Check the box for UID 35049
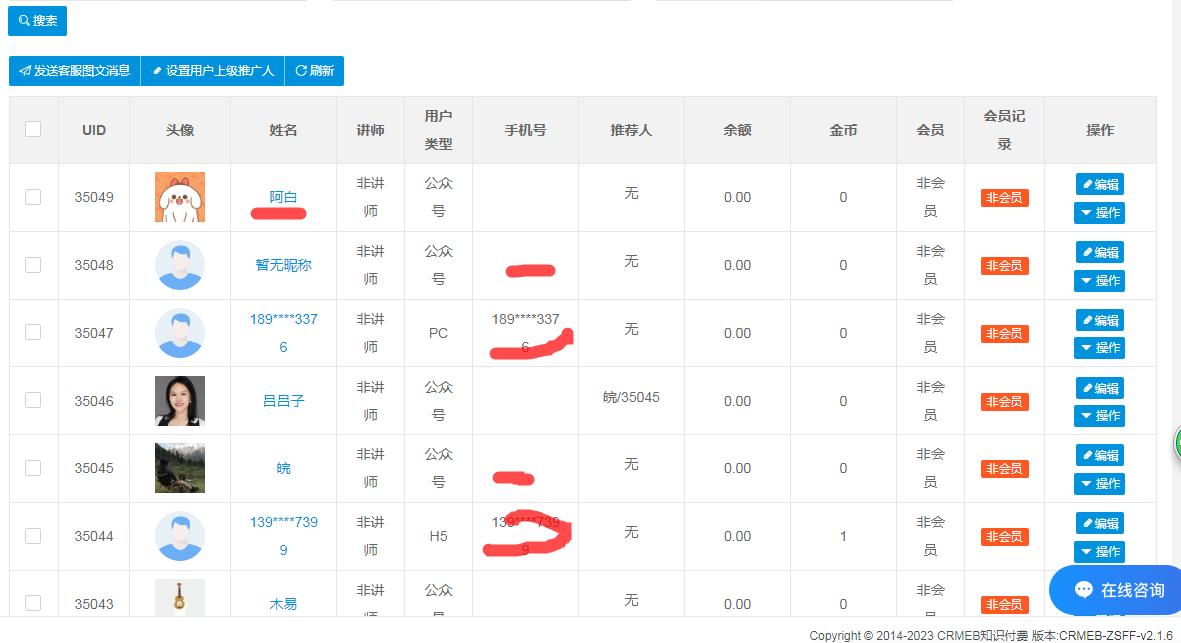Screen dimensions: 1181x643 click(x=33, y=197)
